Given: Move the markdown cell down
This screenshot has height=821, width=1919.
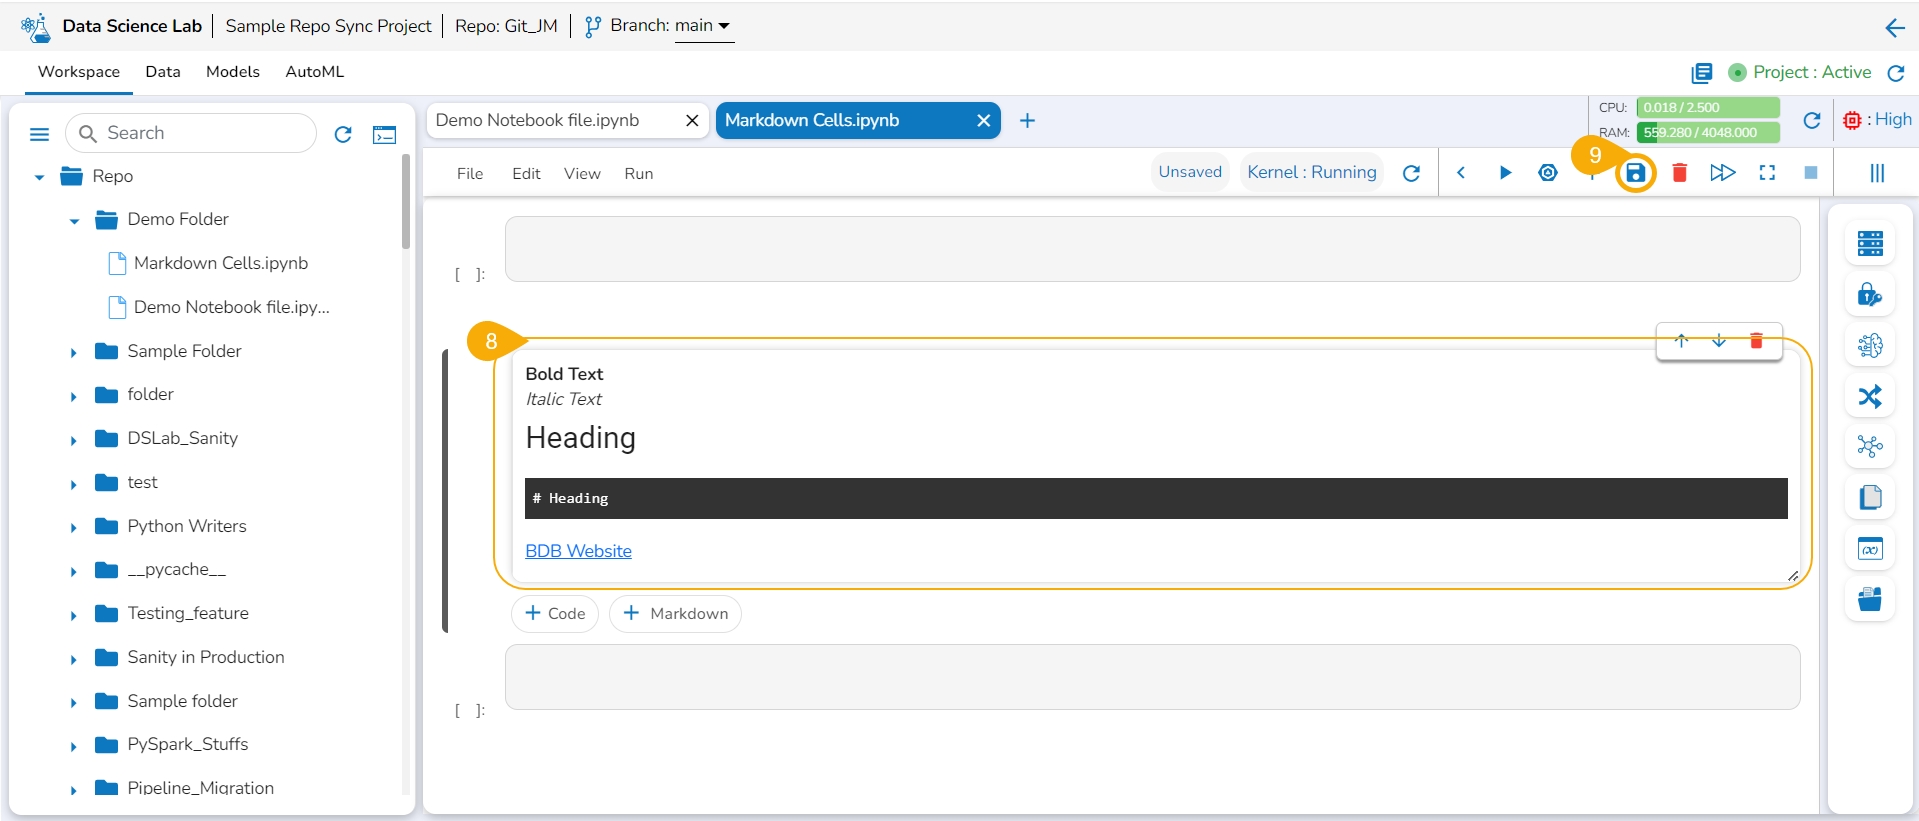Looking at the screenshot, I should [x=1719, y=341].
